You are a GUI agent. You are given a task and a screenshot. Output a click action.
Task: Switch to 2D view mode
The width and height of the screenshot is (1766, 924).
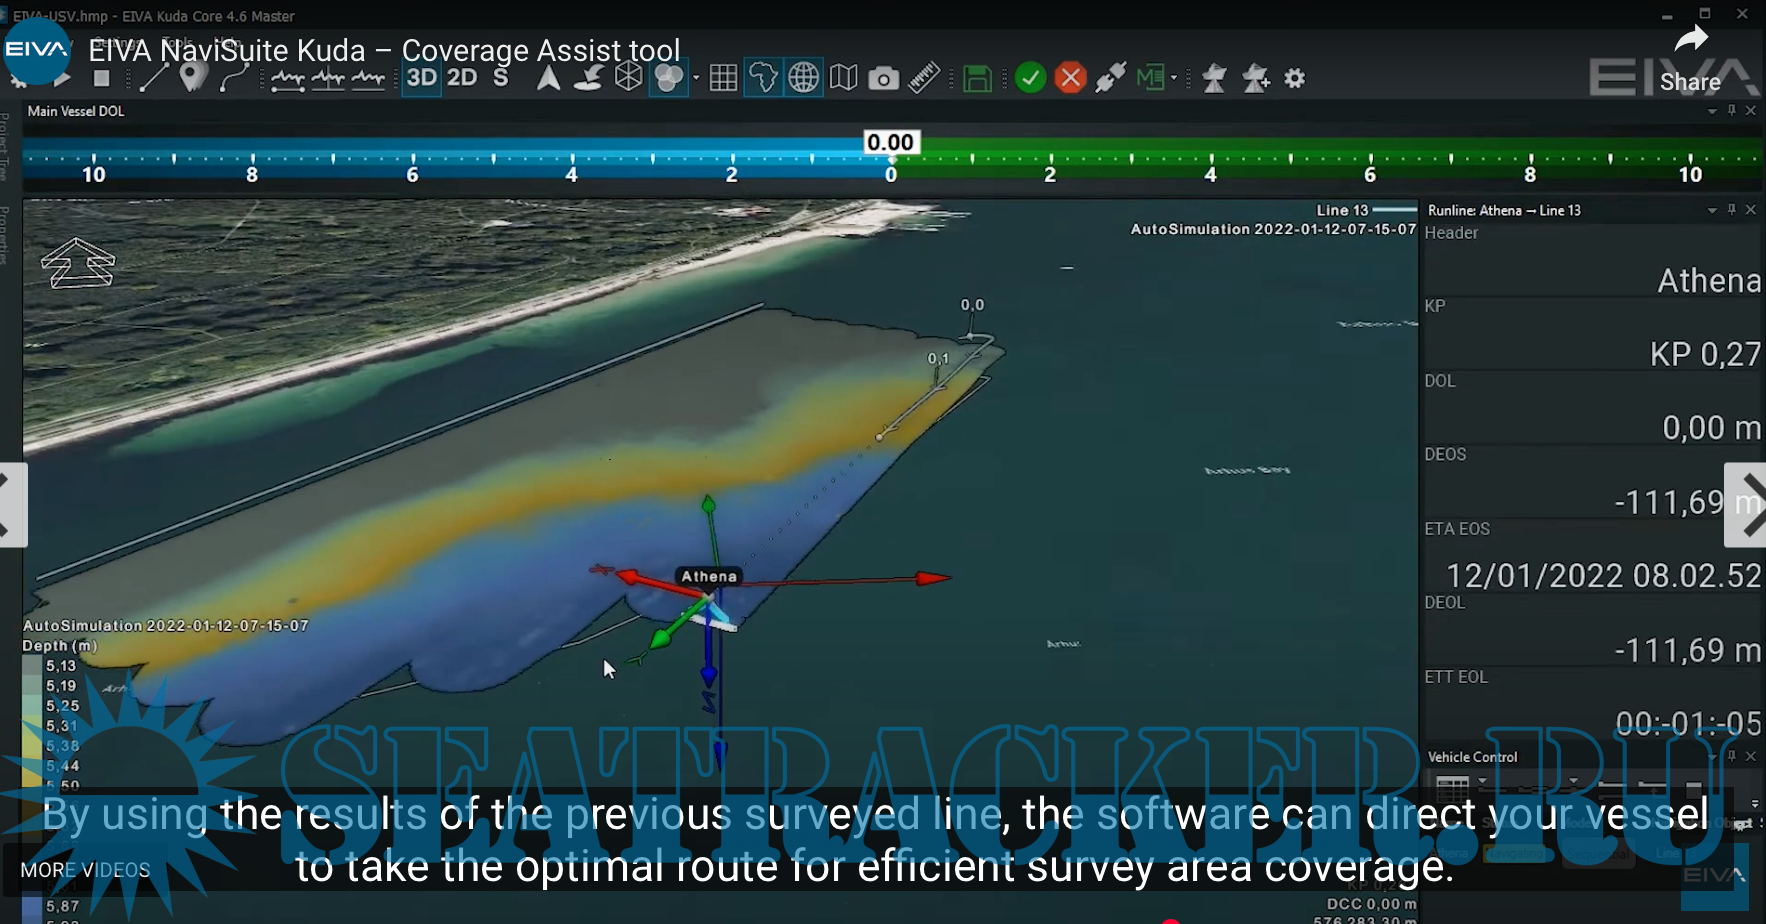pos(462,78)
